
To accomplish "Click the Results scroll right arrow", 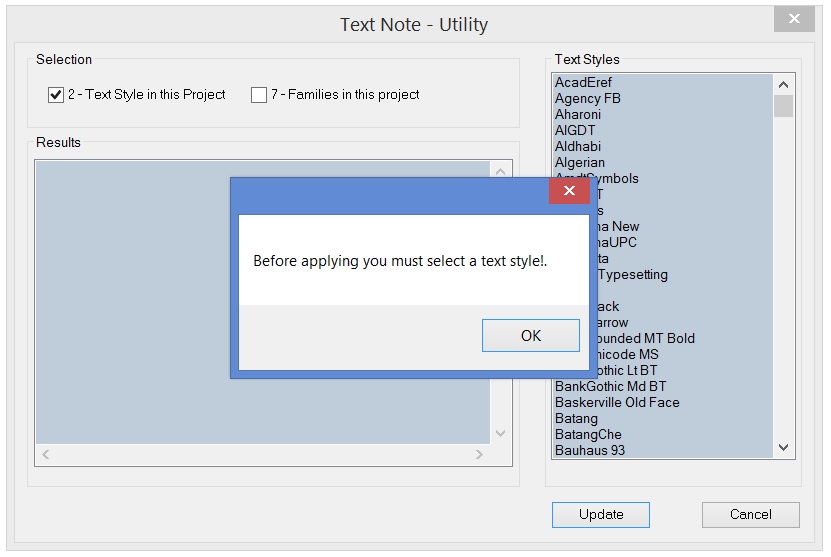I will click(479, 455).
